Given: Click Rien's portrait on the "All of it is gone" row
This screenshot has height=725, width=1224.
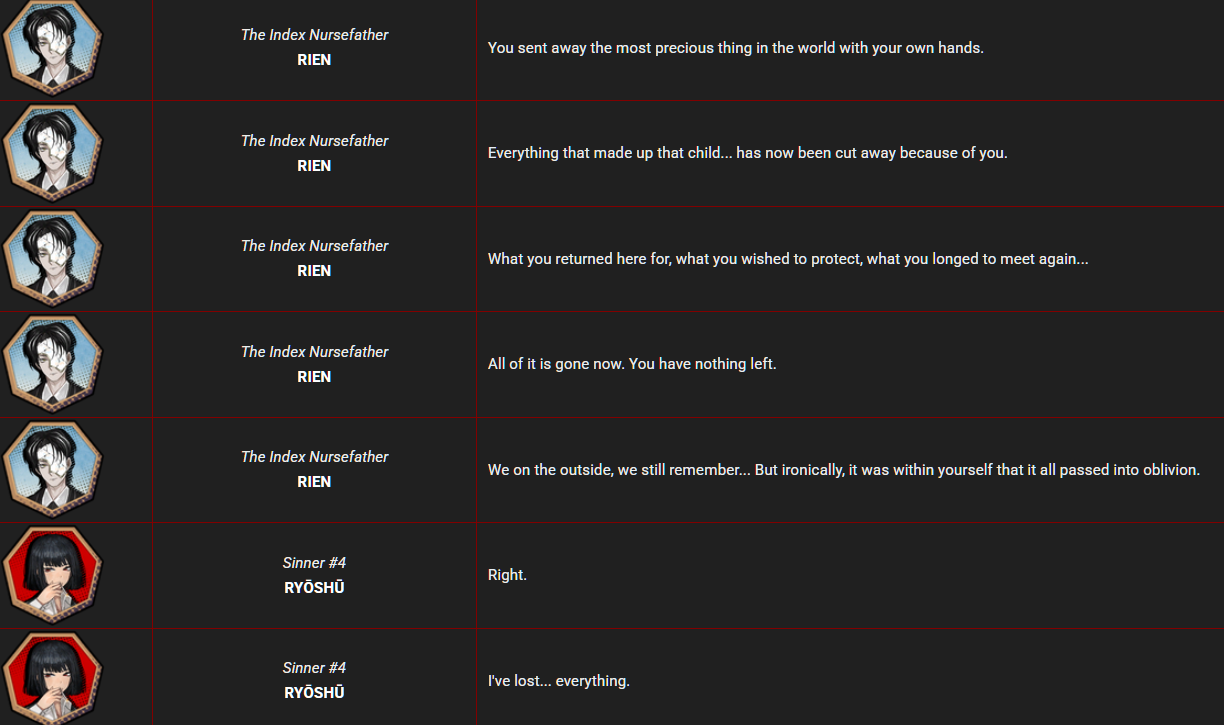Looking at the screenshot, I should 53,364.
